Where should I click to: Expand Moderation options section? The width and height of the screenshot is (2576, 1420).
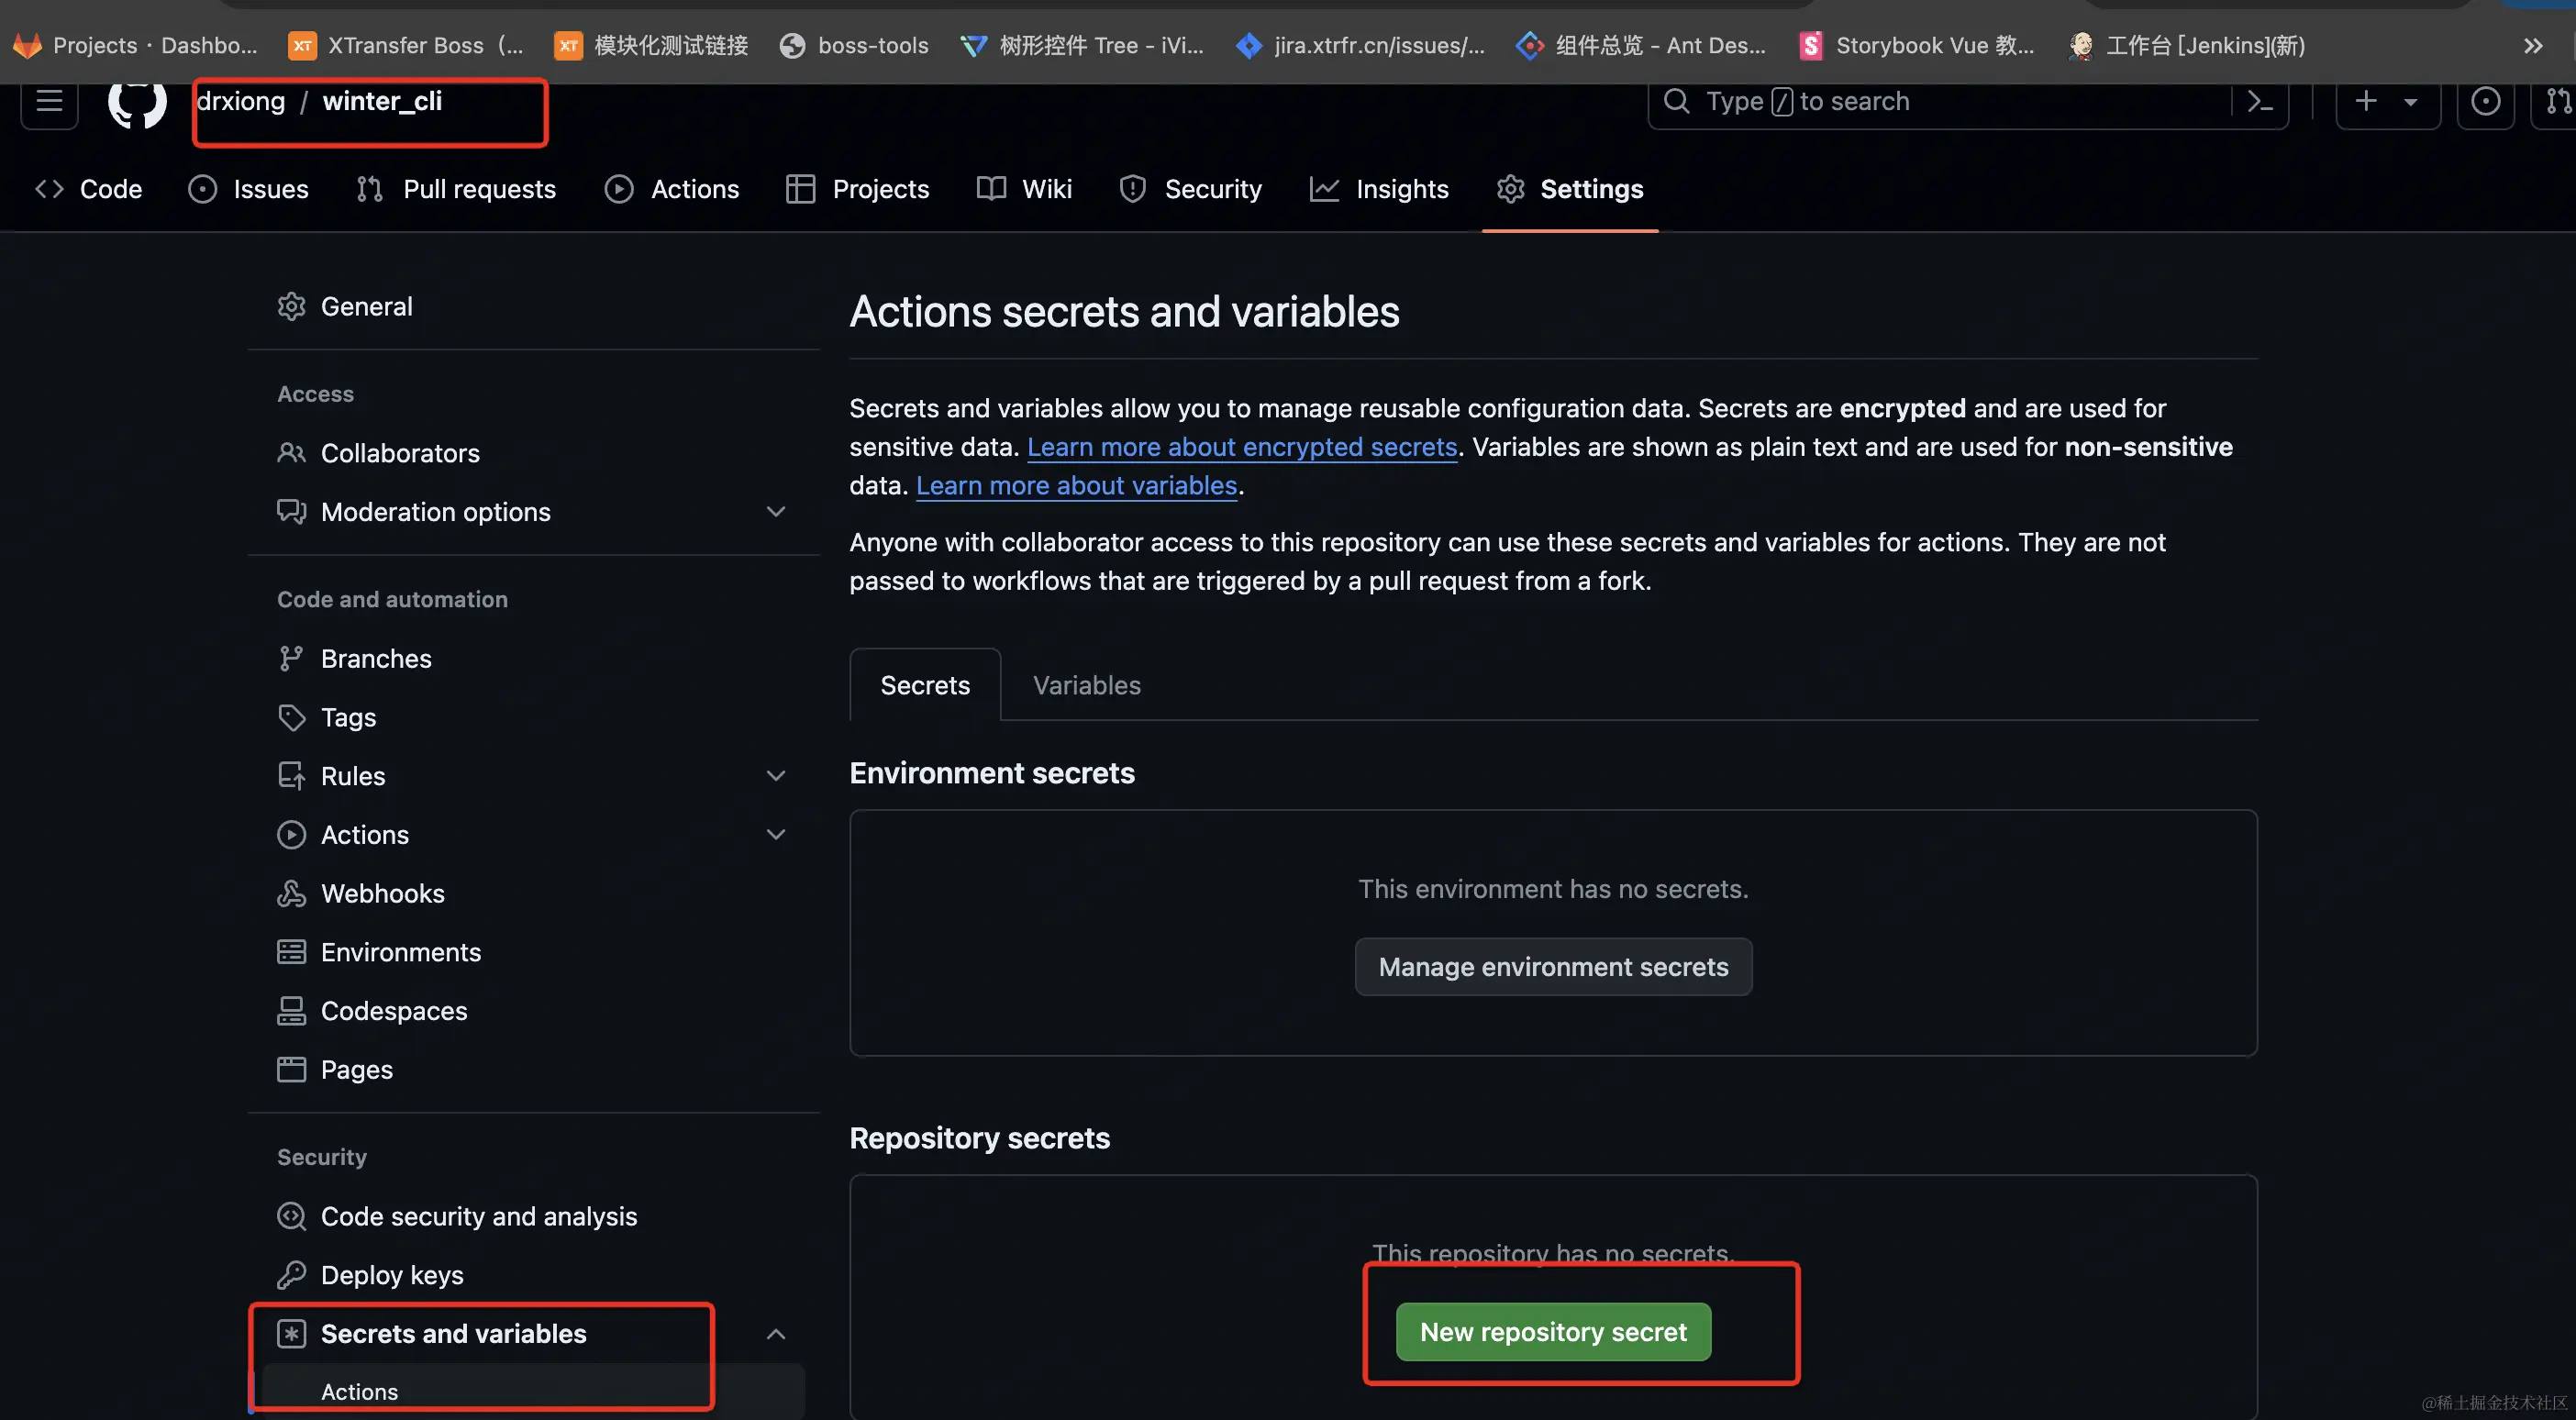(x=775, y=512)
